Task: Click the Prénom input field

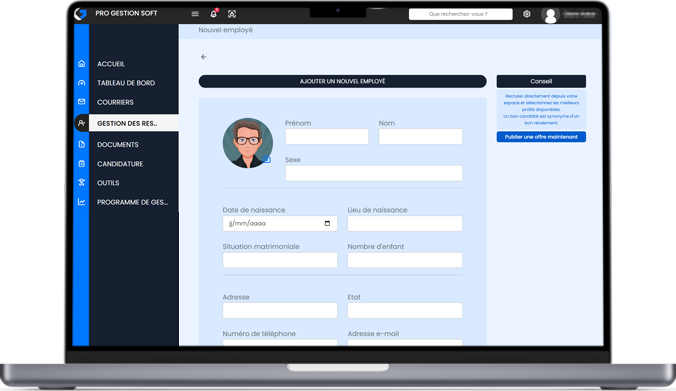Action: [x=327, y=137]
